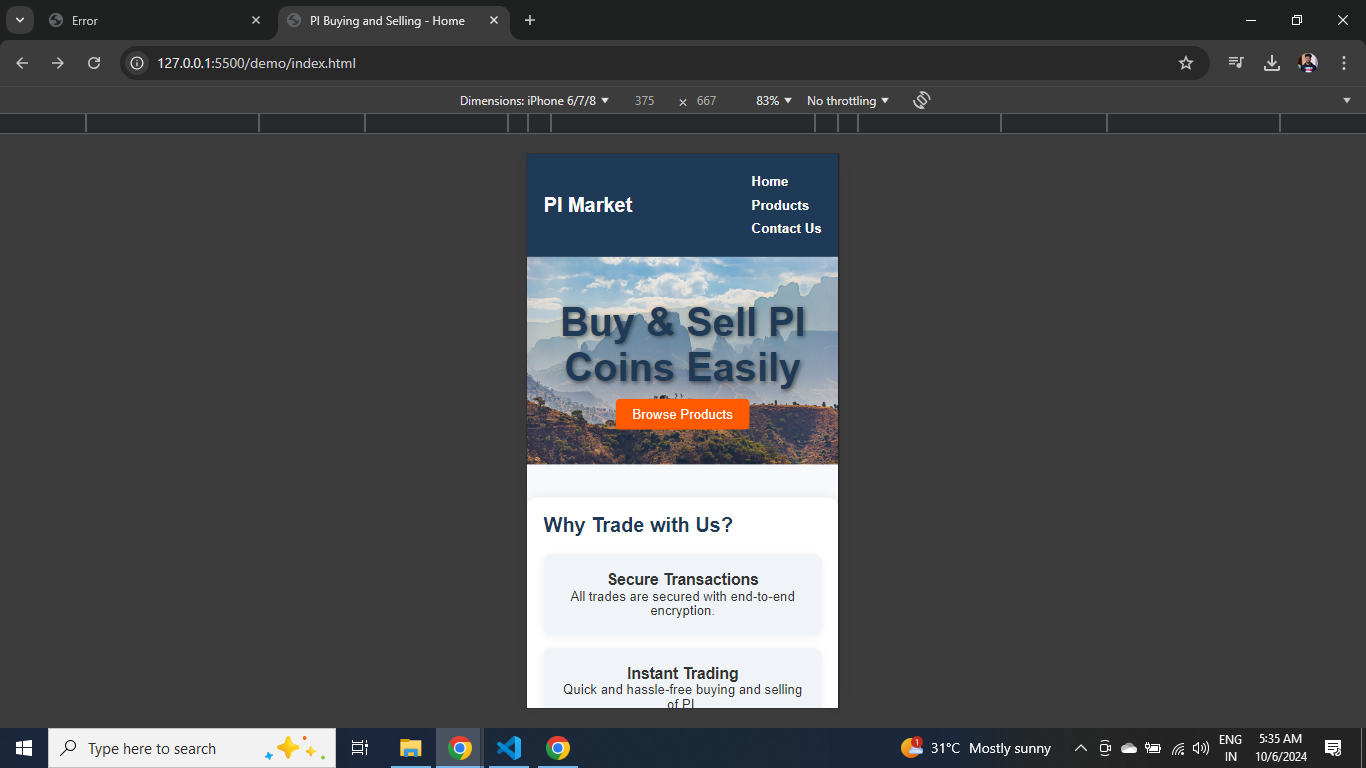Open the weather widget showing 31°C

[x=975, y=748]
